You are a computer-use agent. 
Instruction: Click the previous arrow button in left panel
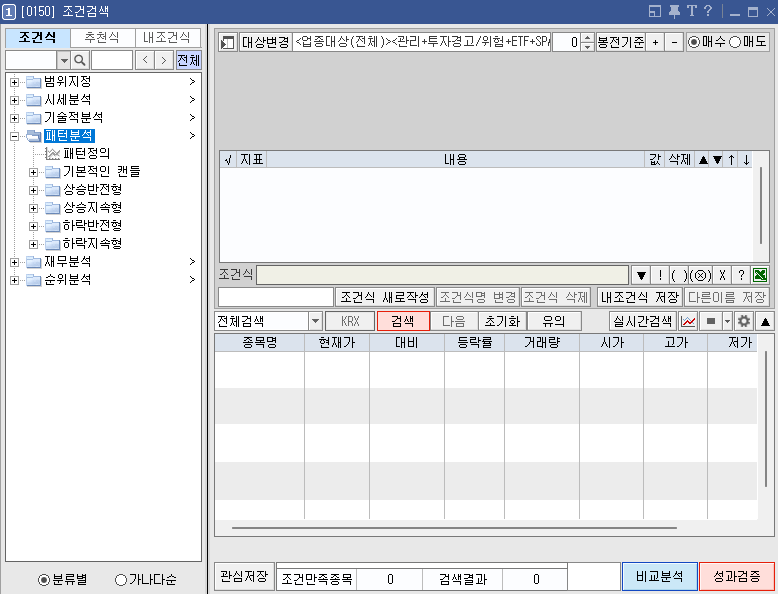pos(145,61)
